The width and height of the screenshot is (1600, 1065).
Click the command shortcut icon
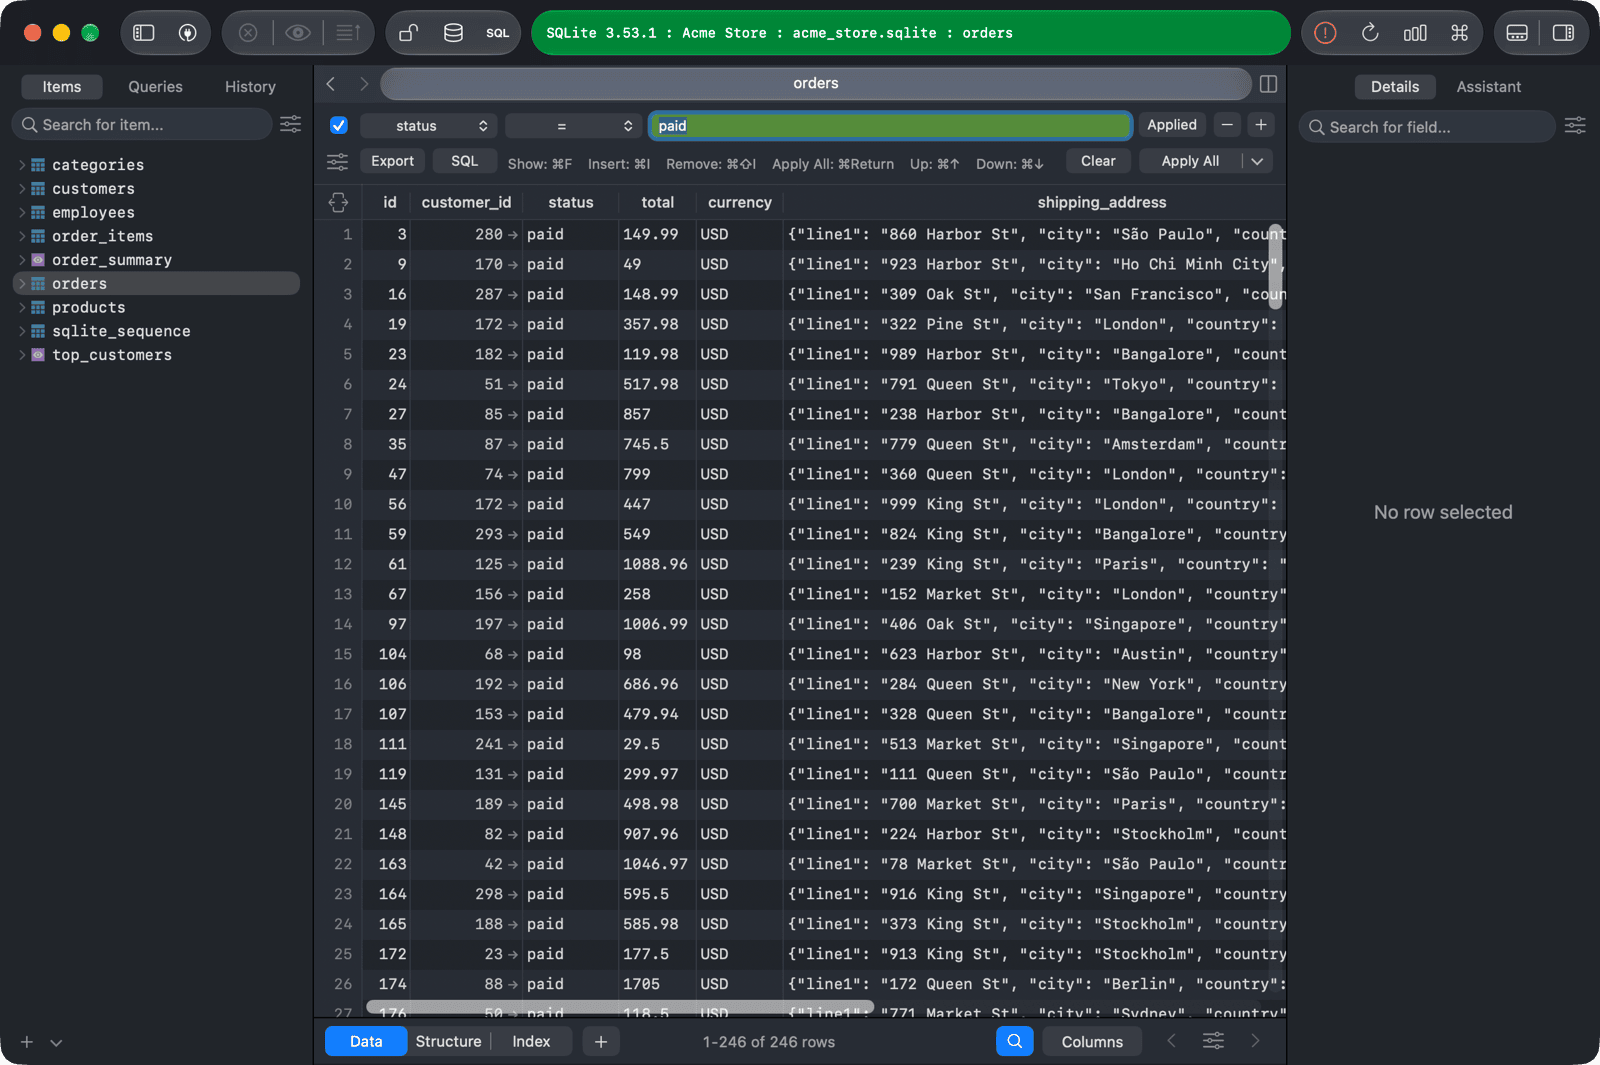coord(1459,33)
